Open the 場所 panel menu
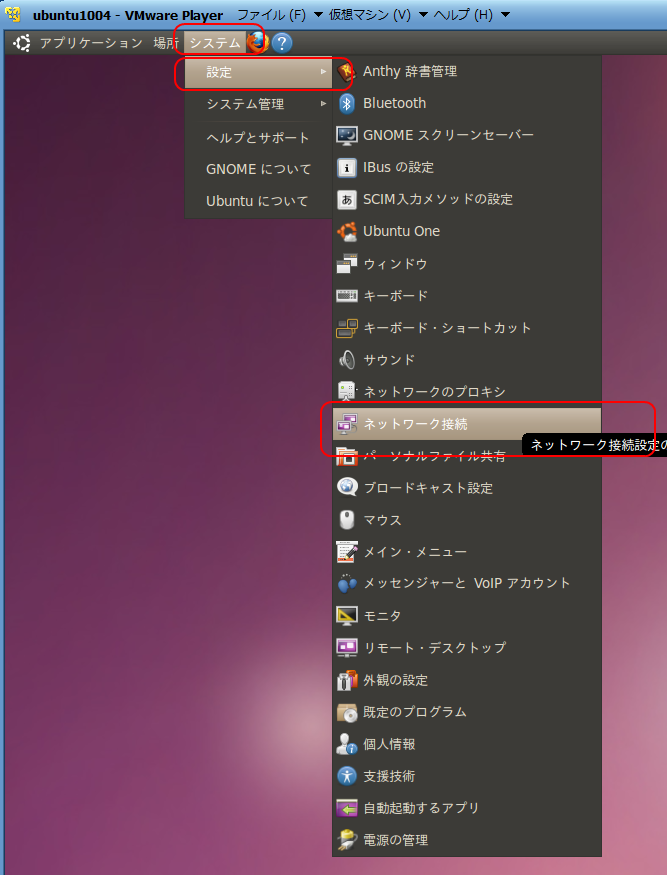The height and width of the screenshot is (875, 667). (x=166, y=43)
